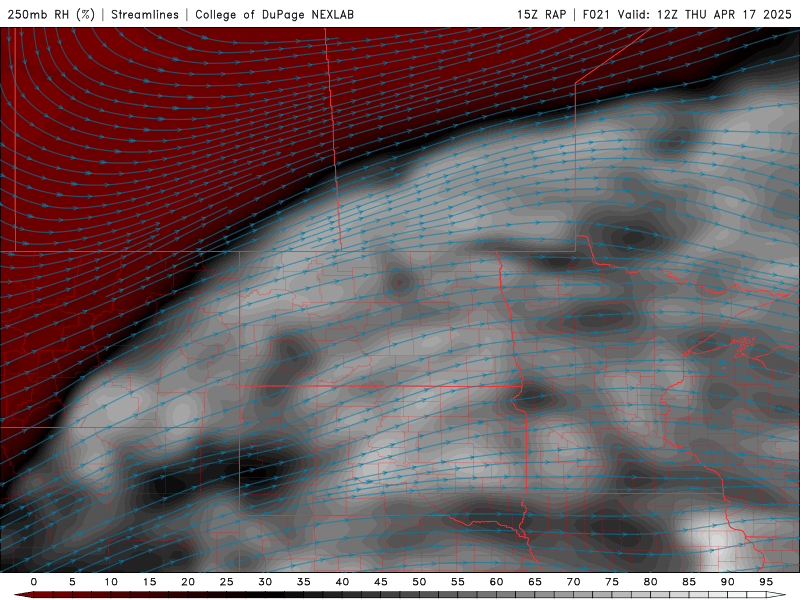800x600 pixels.
Task: Click the 55 value on color scale
Action: click(x=458, y=582)
